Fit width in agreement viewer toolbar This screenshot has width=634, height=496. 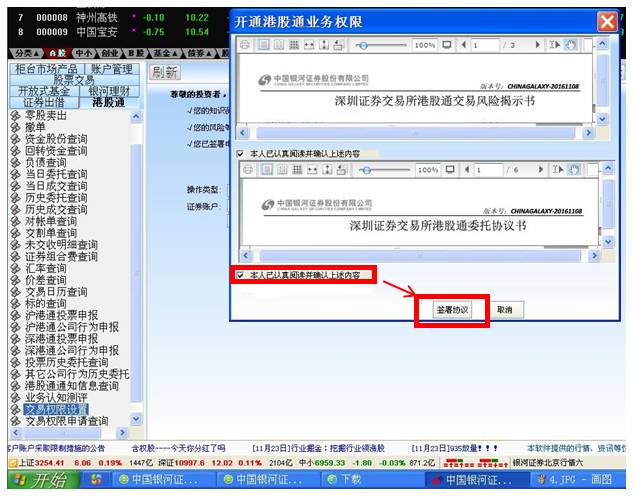tap(312, 170)
